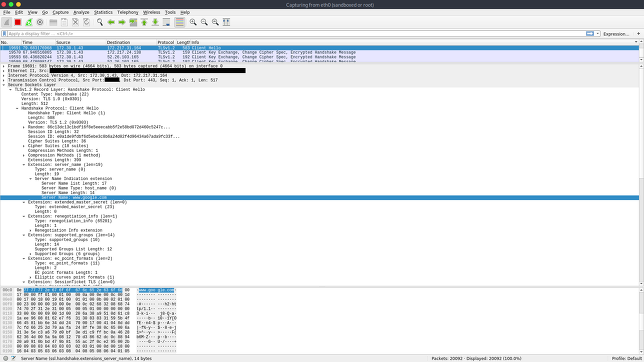Select the Server Name Type: host_name row
The height and width of the screenshot is (362, 644).
click(319, 188)
